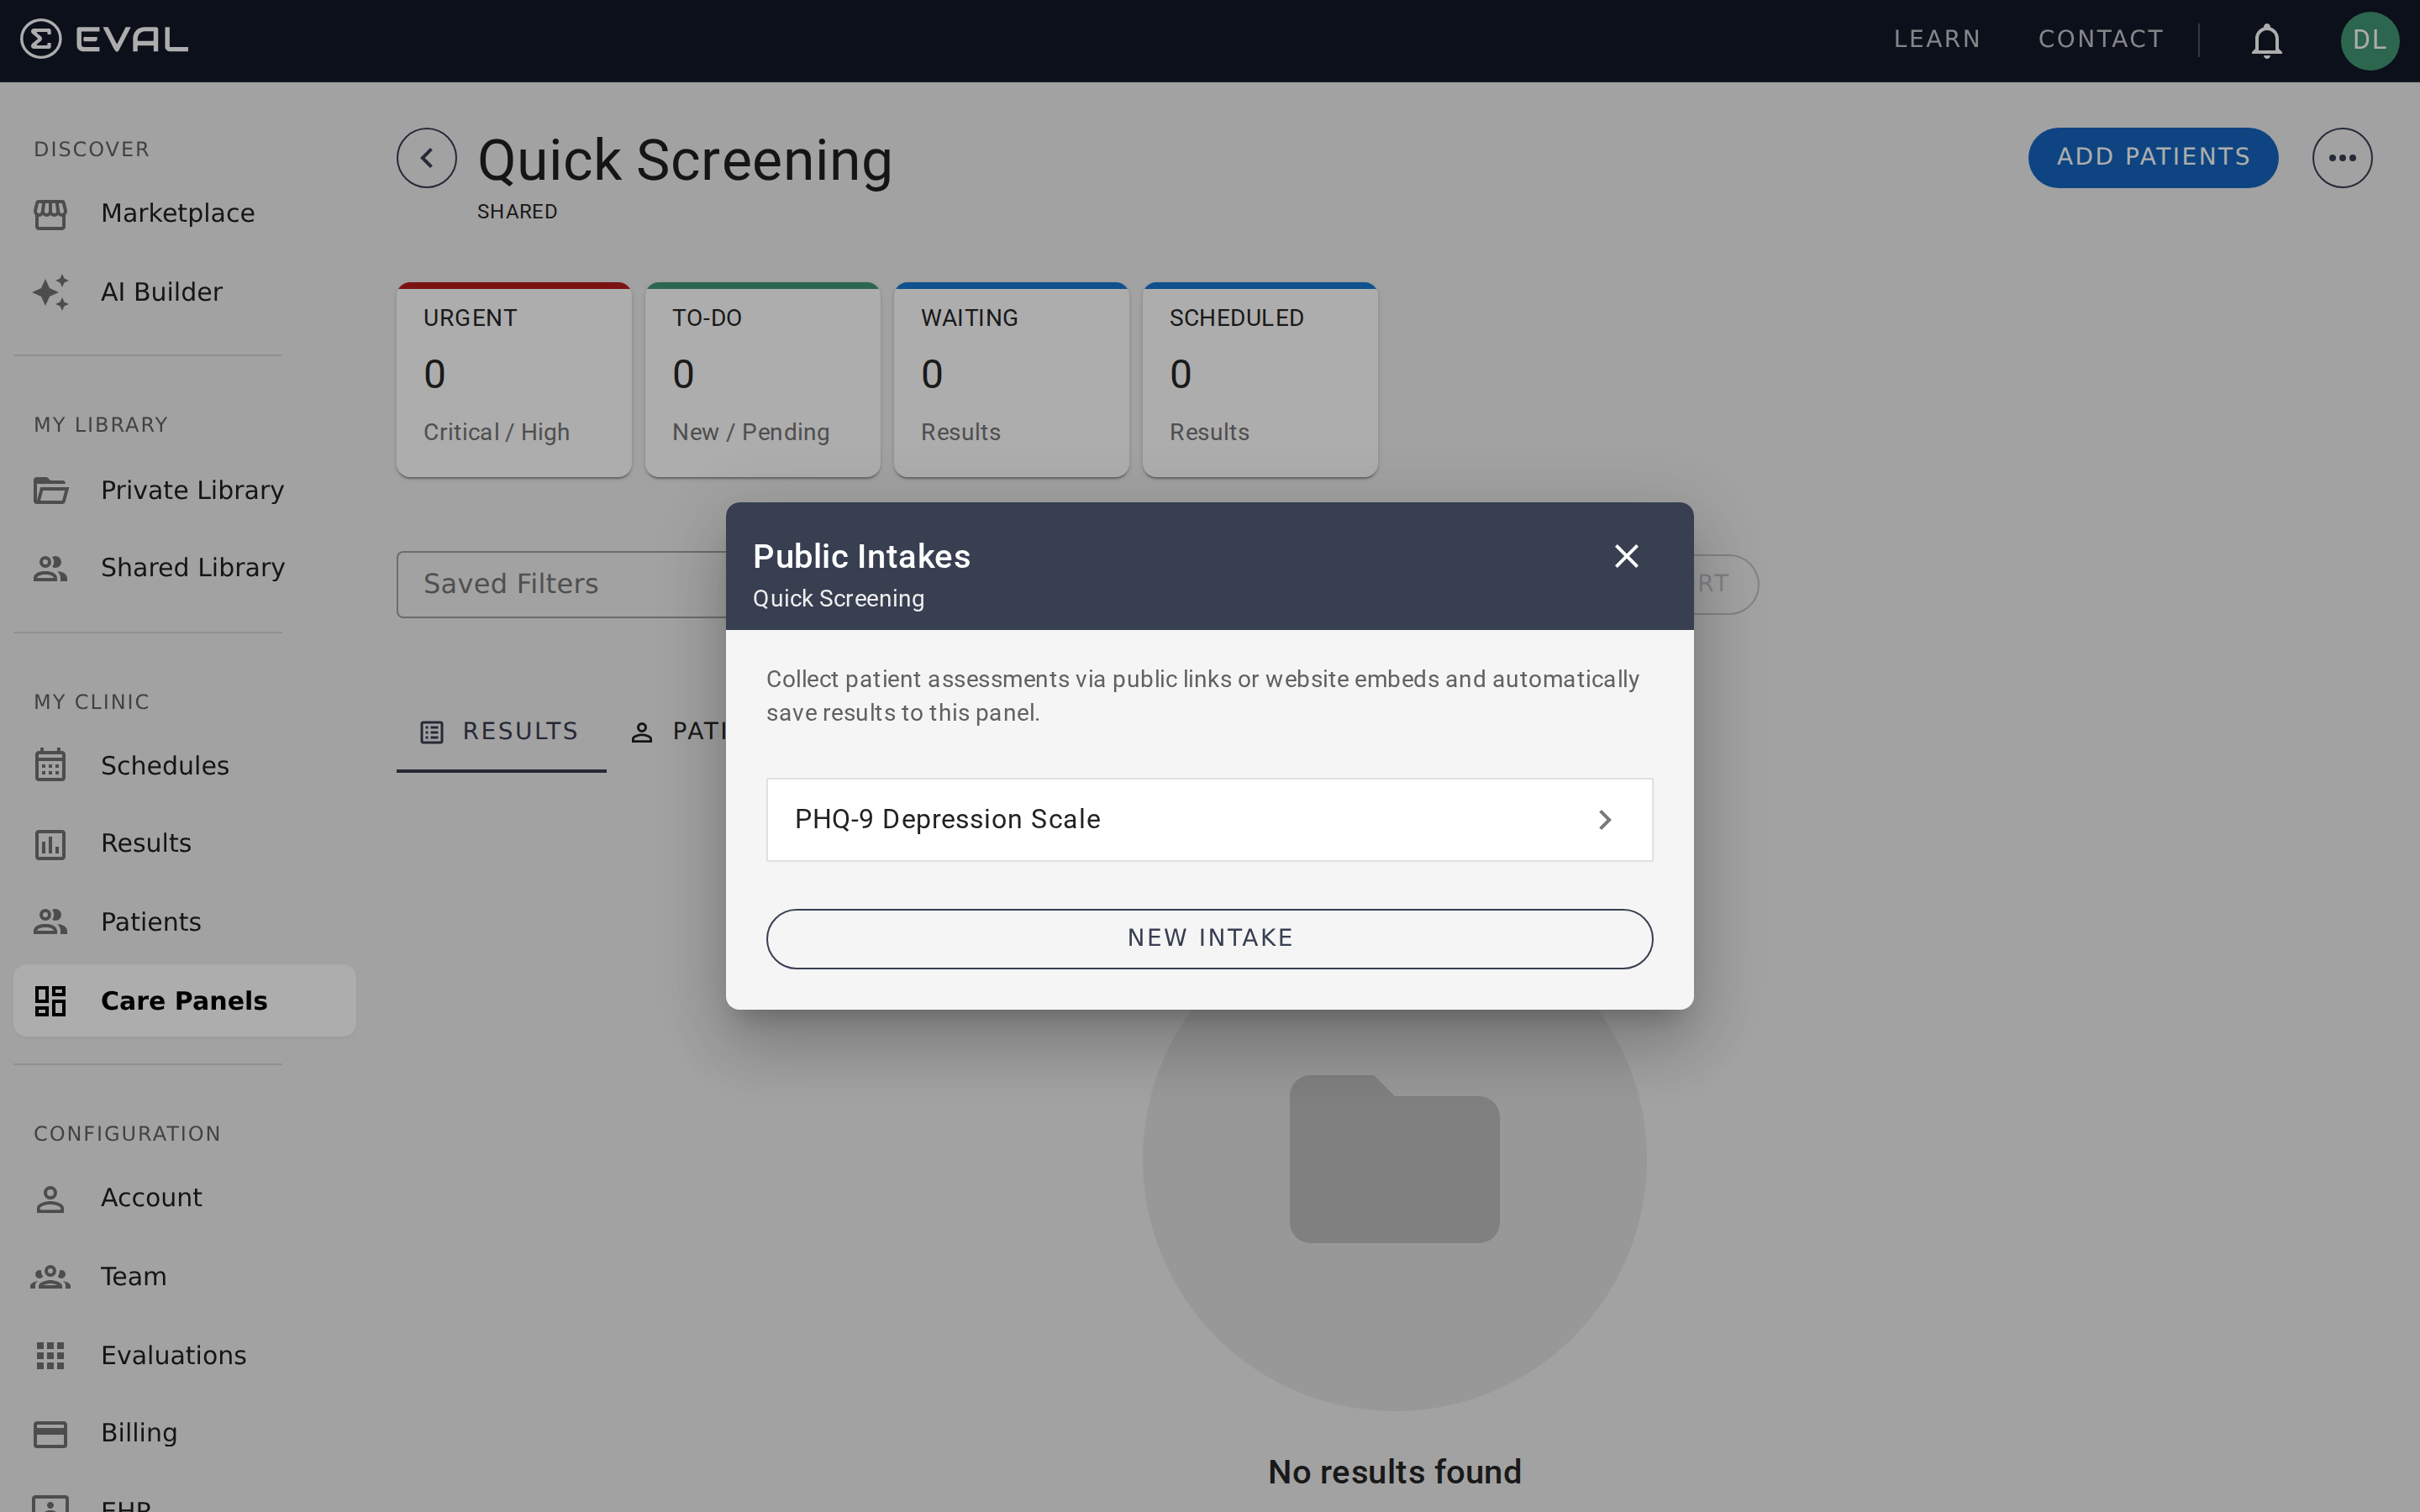
Task: Select the Scheduled results card
Action: [x=1259, y=379]
